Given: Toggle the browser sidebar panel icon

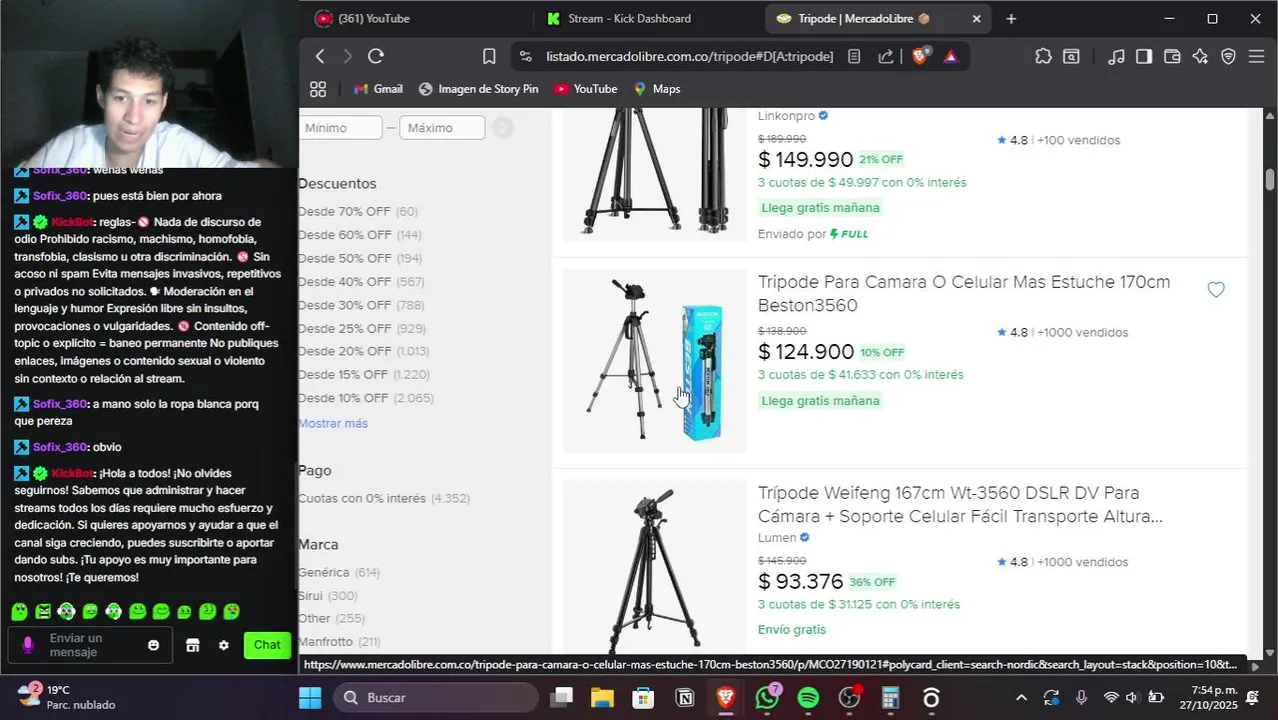Looking at the screenshot, I should [1144, 57].
